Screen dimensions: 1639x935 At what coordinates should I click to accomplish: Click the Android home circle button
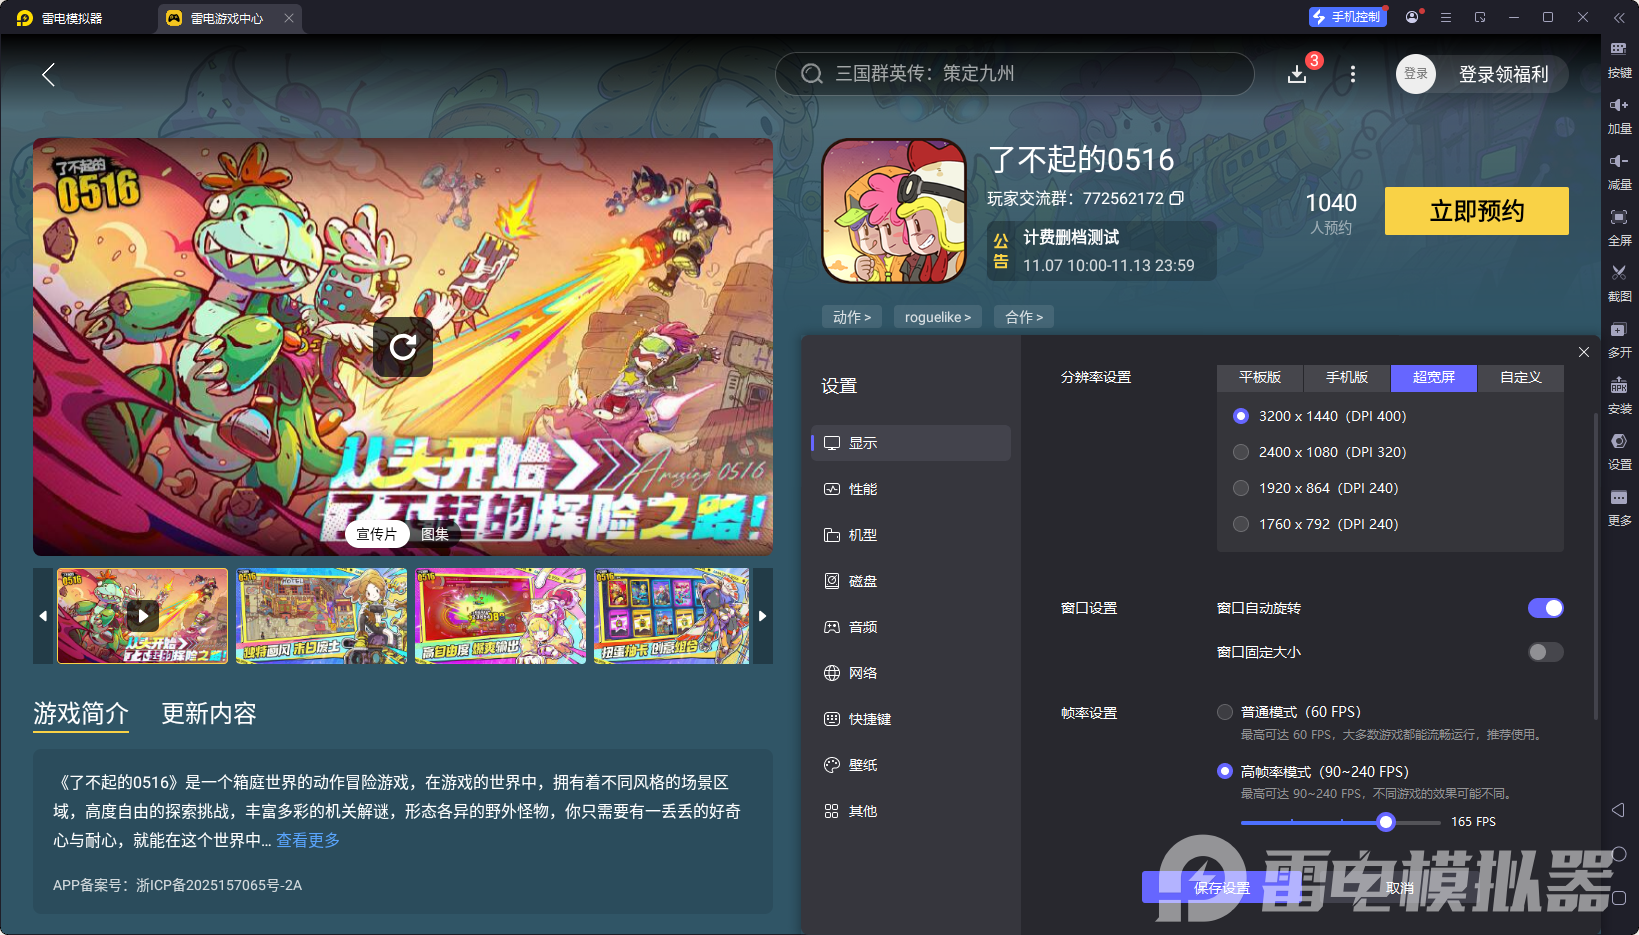[1619, 854]
